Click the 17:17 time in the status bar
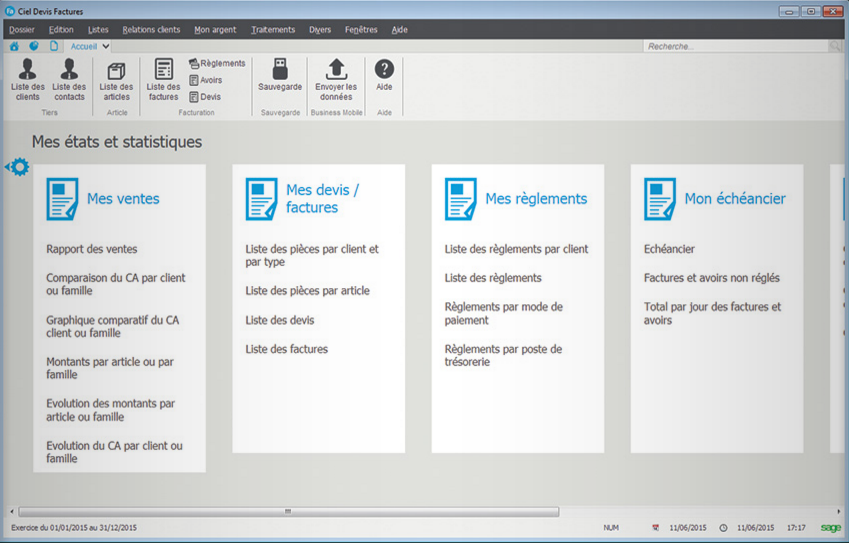The height and width of the screenshot is (543, 849). click(x=796, y=527)
